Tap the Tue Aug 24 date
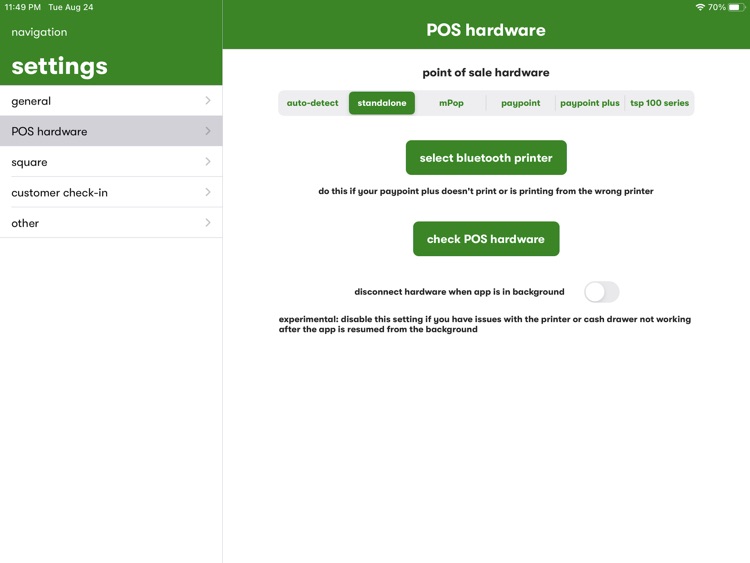Screen dimensions: 750x563 (71, 7)
